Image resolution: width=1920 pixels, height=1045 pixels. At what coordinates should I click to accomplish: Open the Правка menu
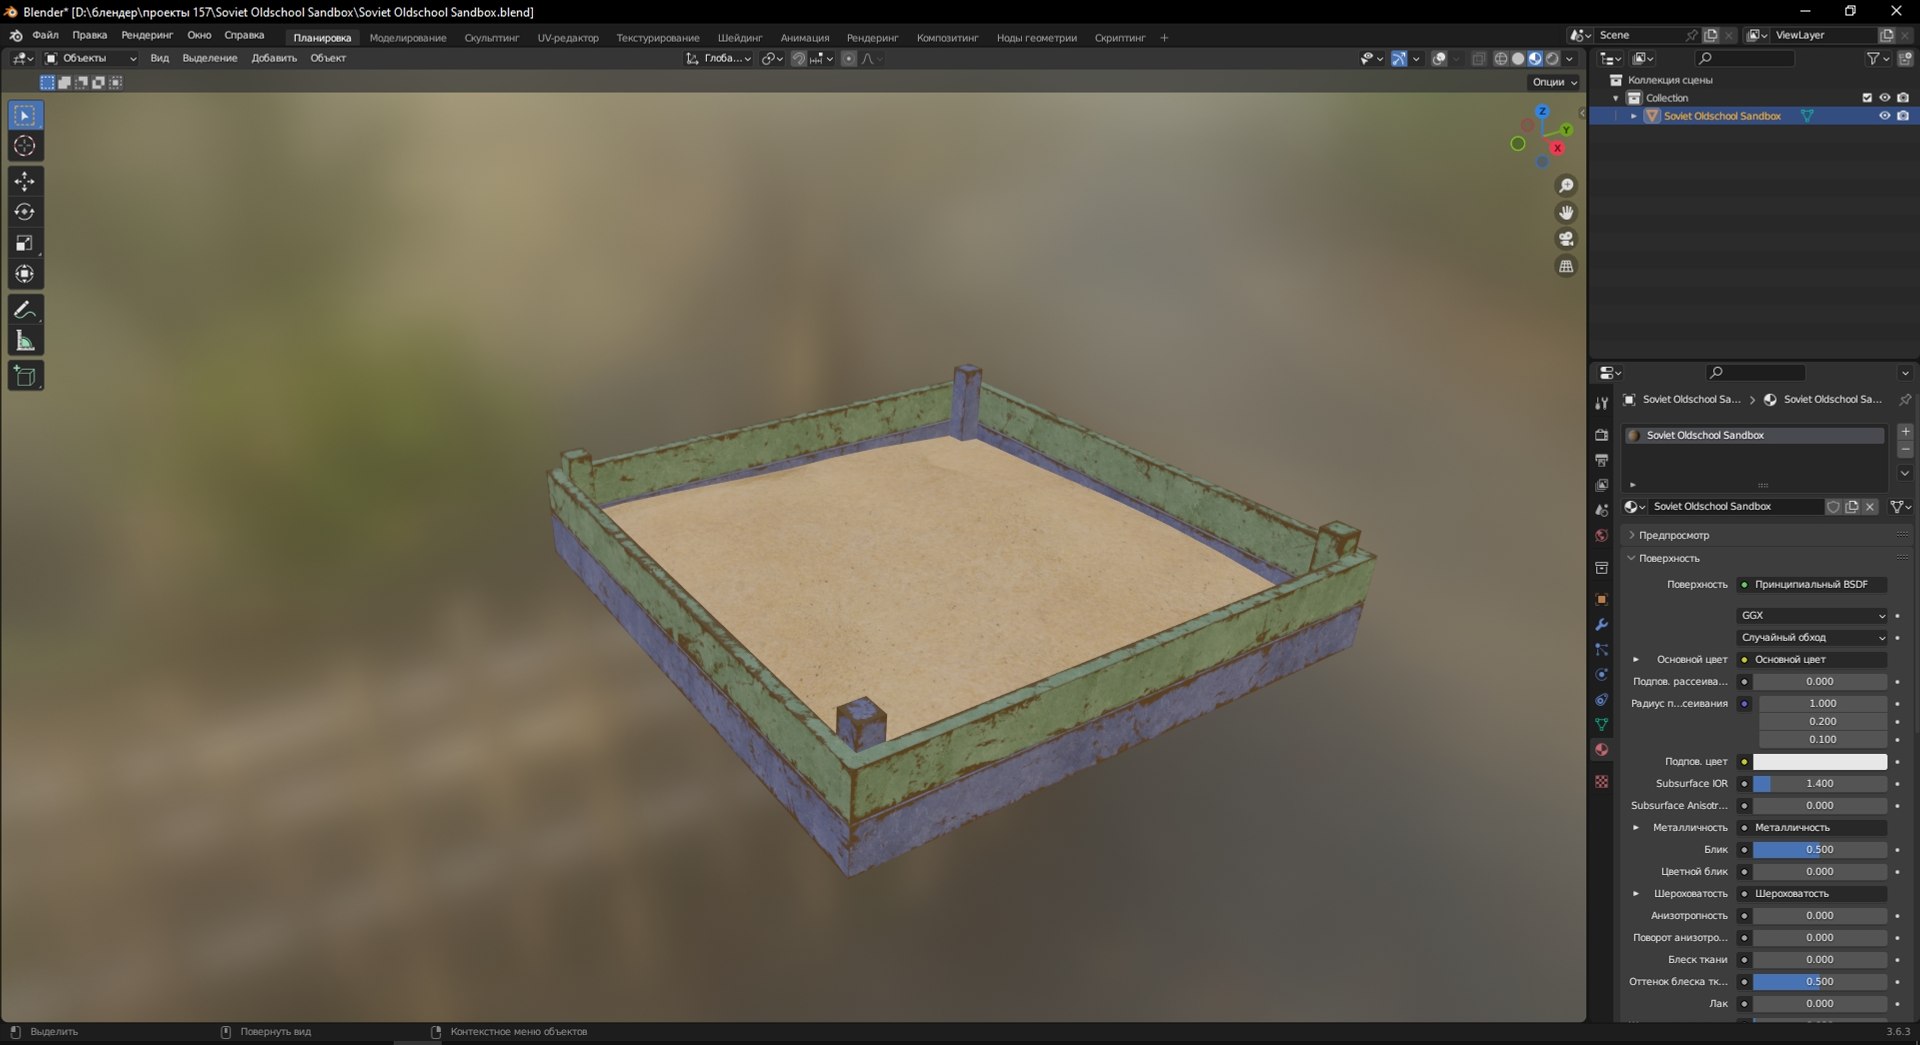pyautogui.click(x=89, y=36)
